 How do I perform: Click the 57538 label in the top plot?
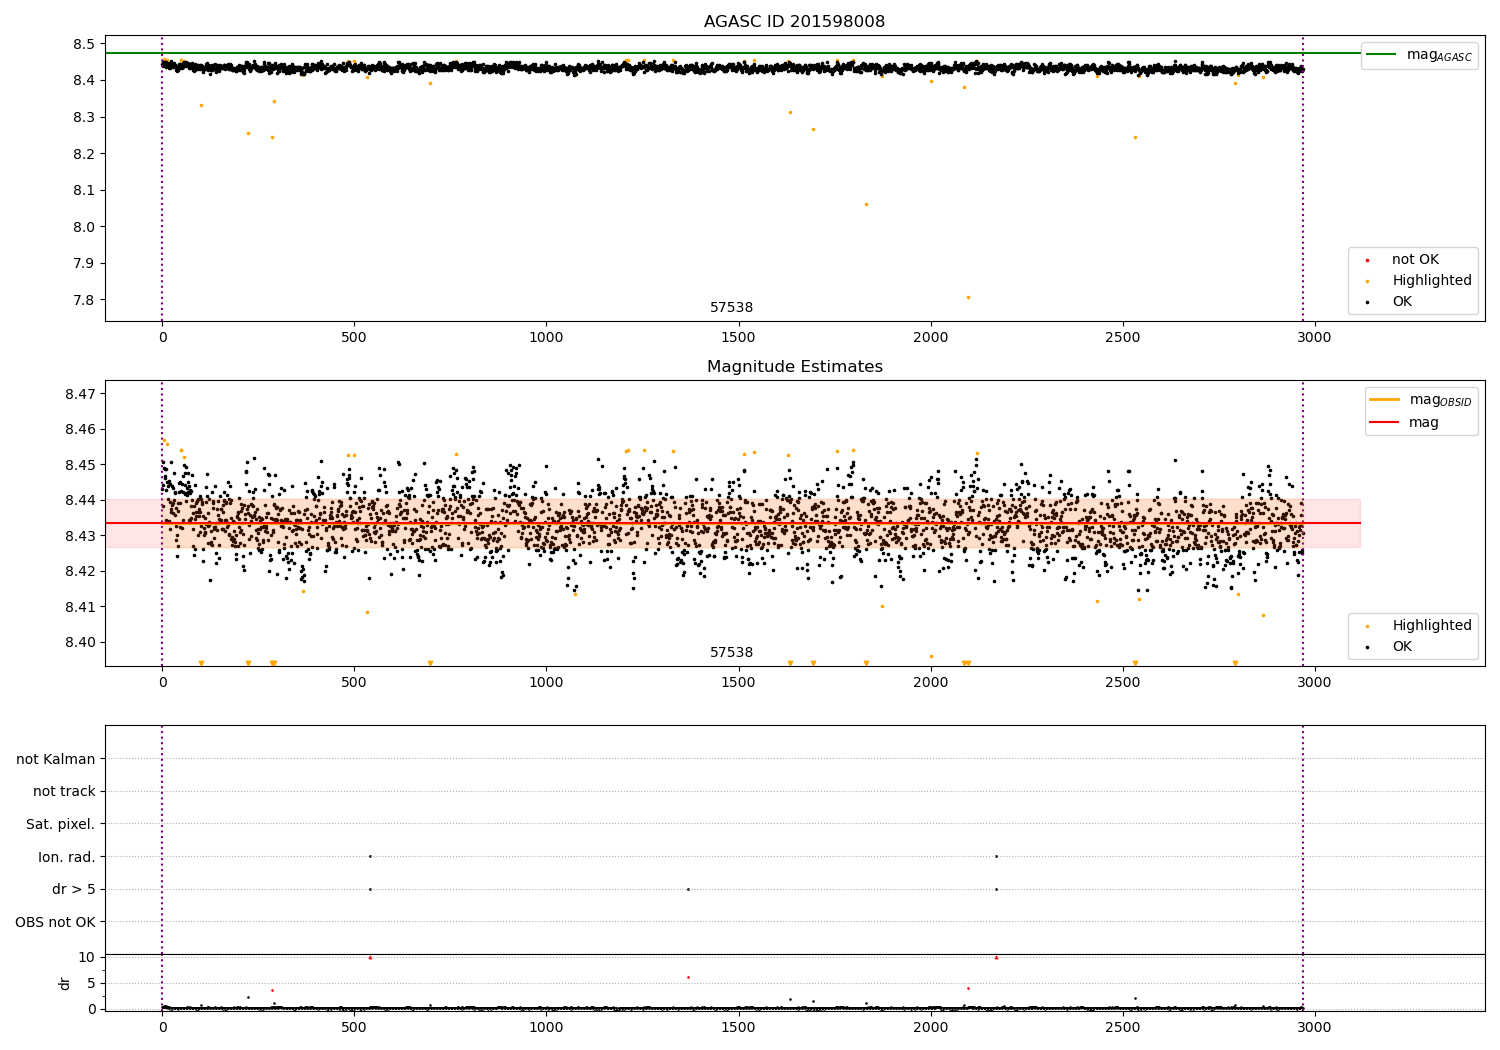(x=731, y=308)
